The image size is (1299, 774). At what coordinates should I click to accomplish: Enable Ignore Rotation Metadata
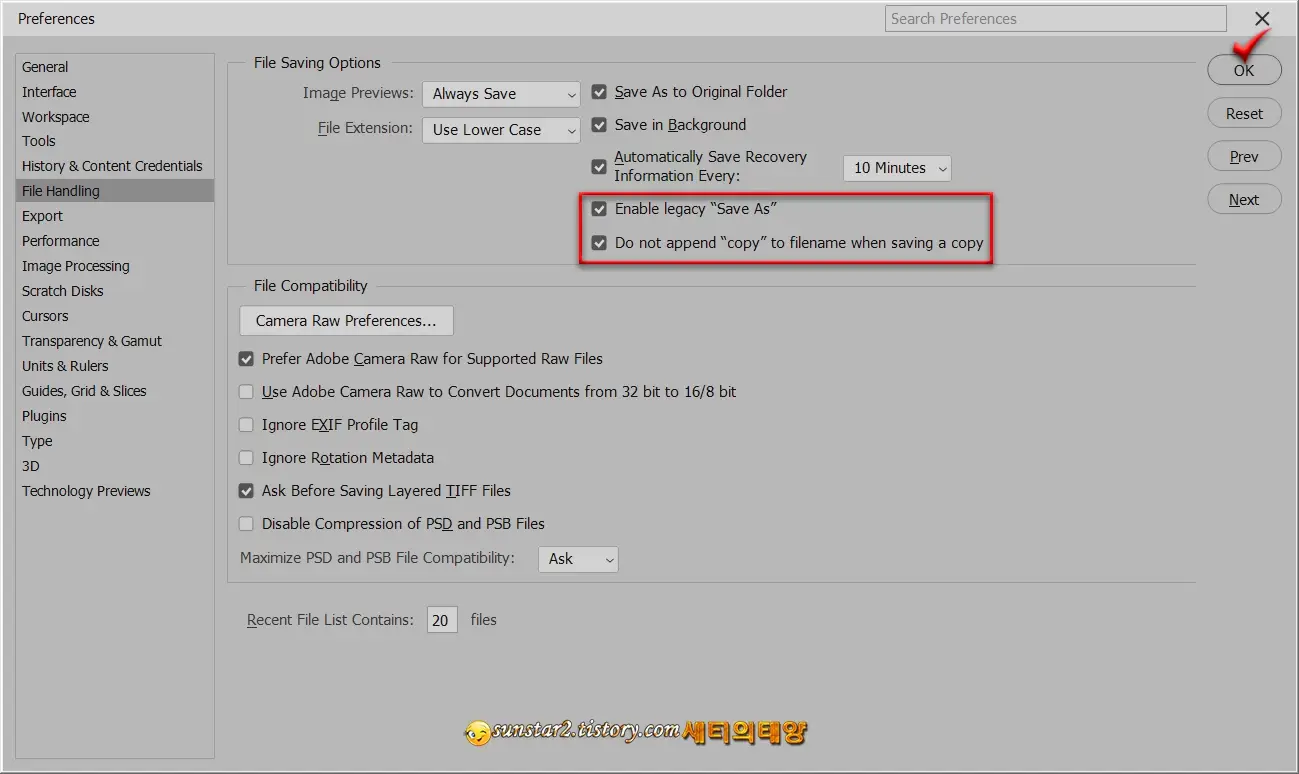246,458
